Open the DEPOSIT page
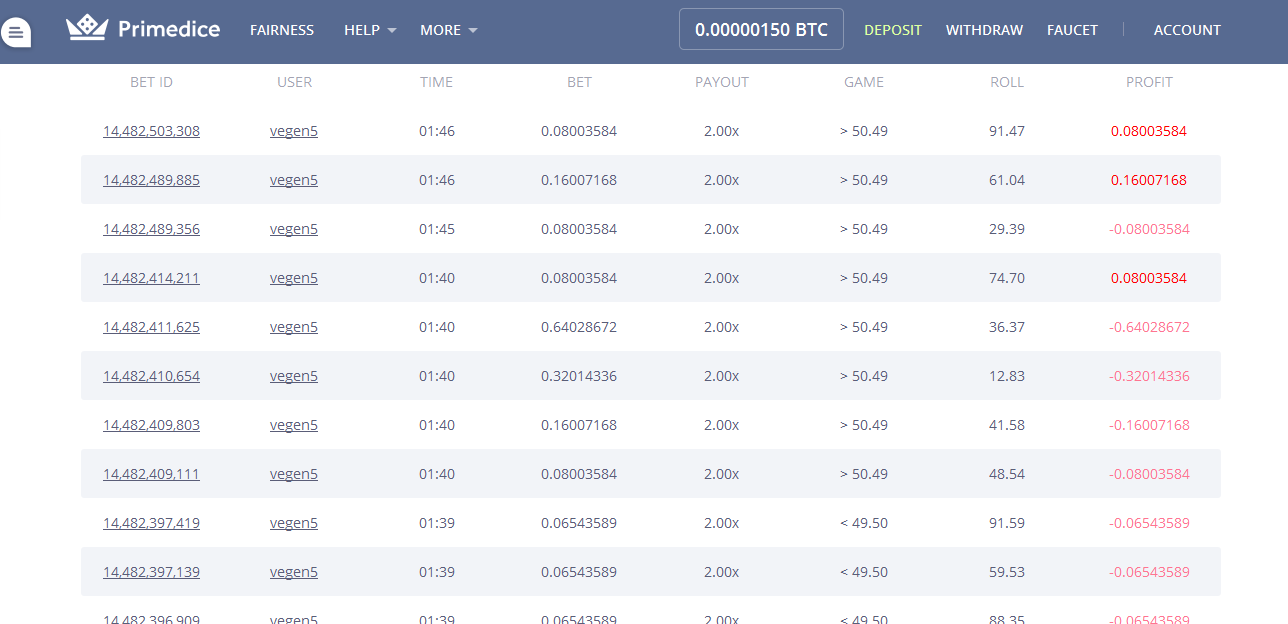This screenshot has width=1288, height=624. pos(893,30)
